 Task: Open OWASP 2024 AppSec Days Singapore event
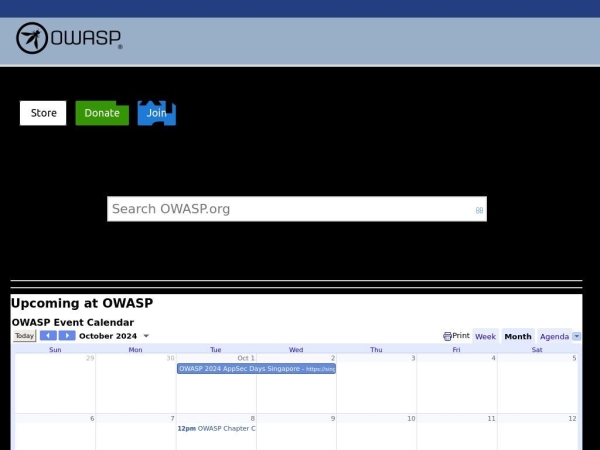[256, 369]
